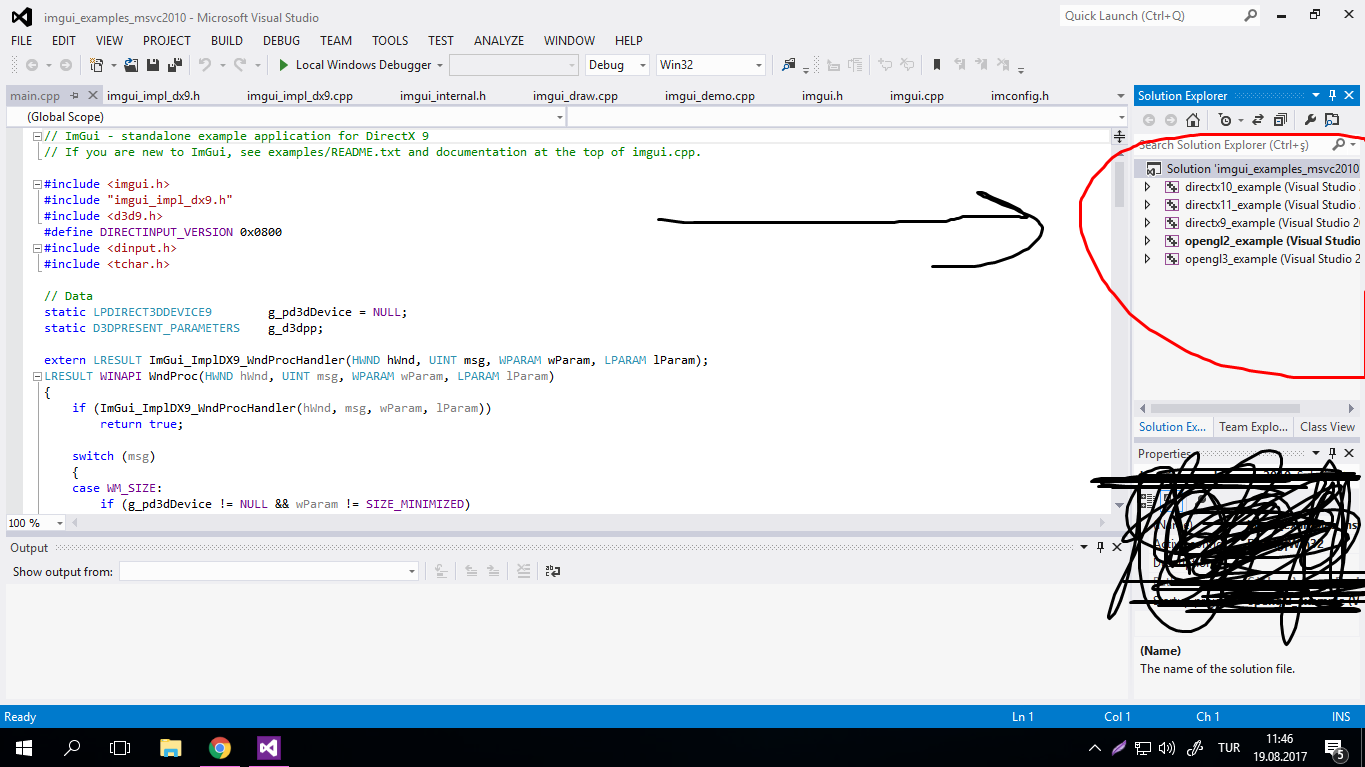Screen dimensions: 1365x767
Task: Open the Show output from dropdown
Action: click(268, 571)
